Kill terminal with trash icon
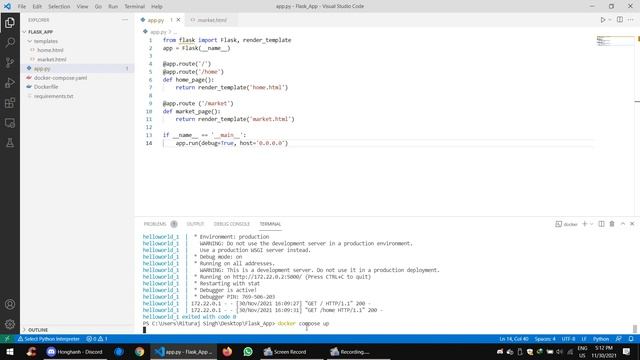 pyautogui.click(x=612, y=224)
